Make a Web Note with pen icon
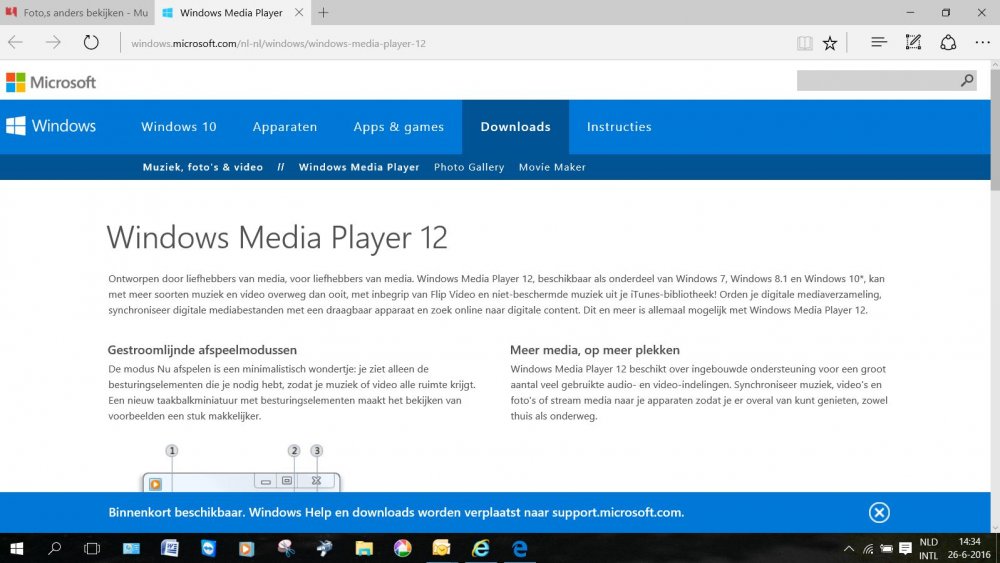Viewport: 1000px width, 563px height. click(x=913, y=43)
